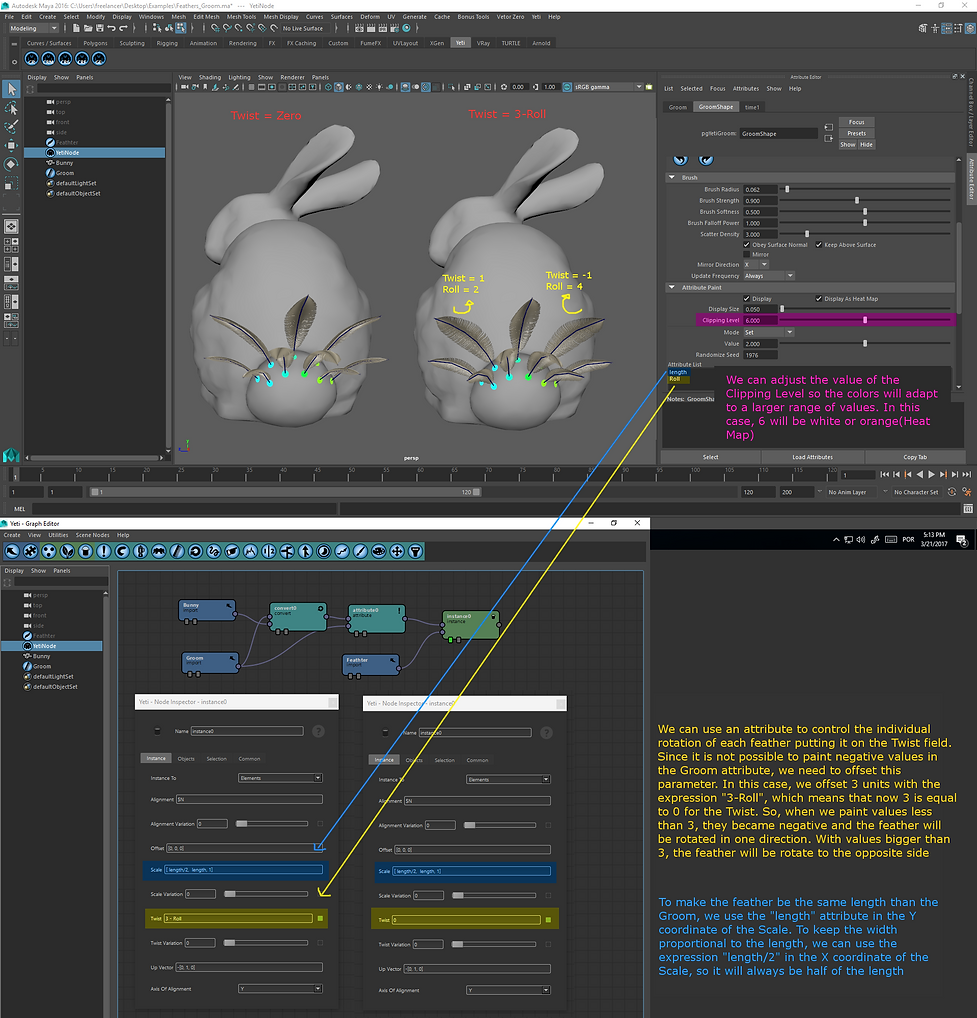Viewport: 977px width, 1018px height.
Task: Toggle Obey Surface Normal checkbox
Action: pyautogui.click(x=747, y=245)
